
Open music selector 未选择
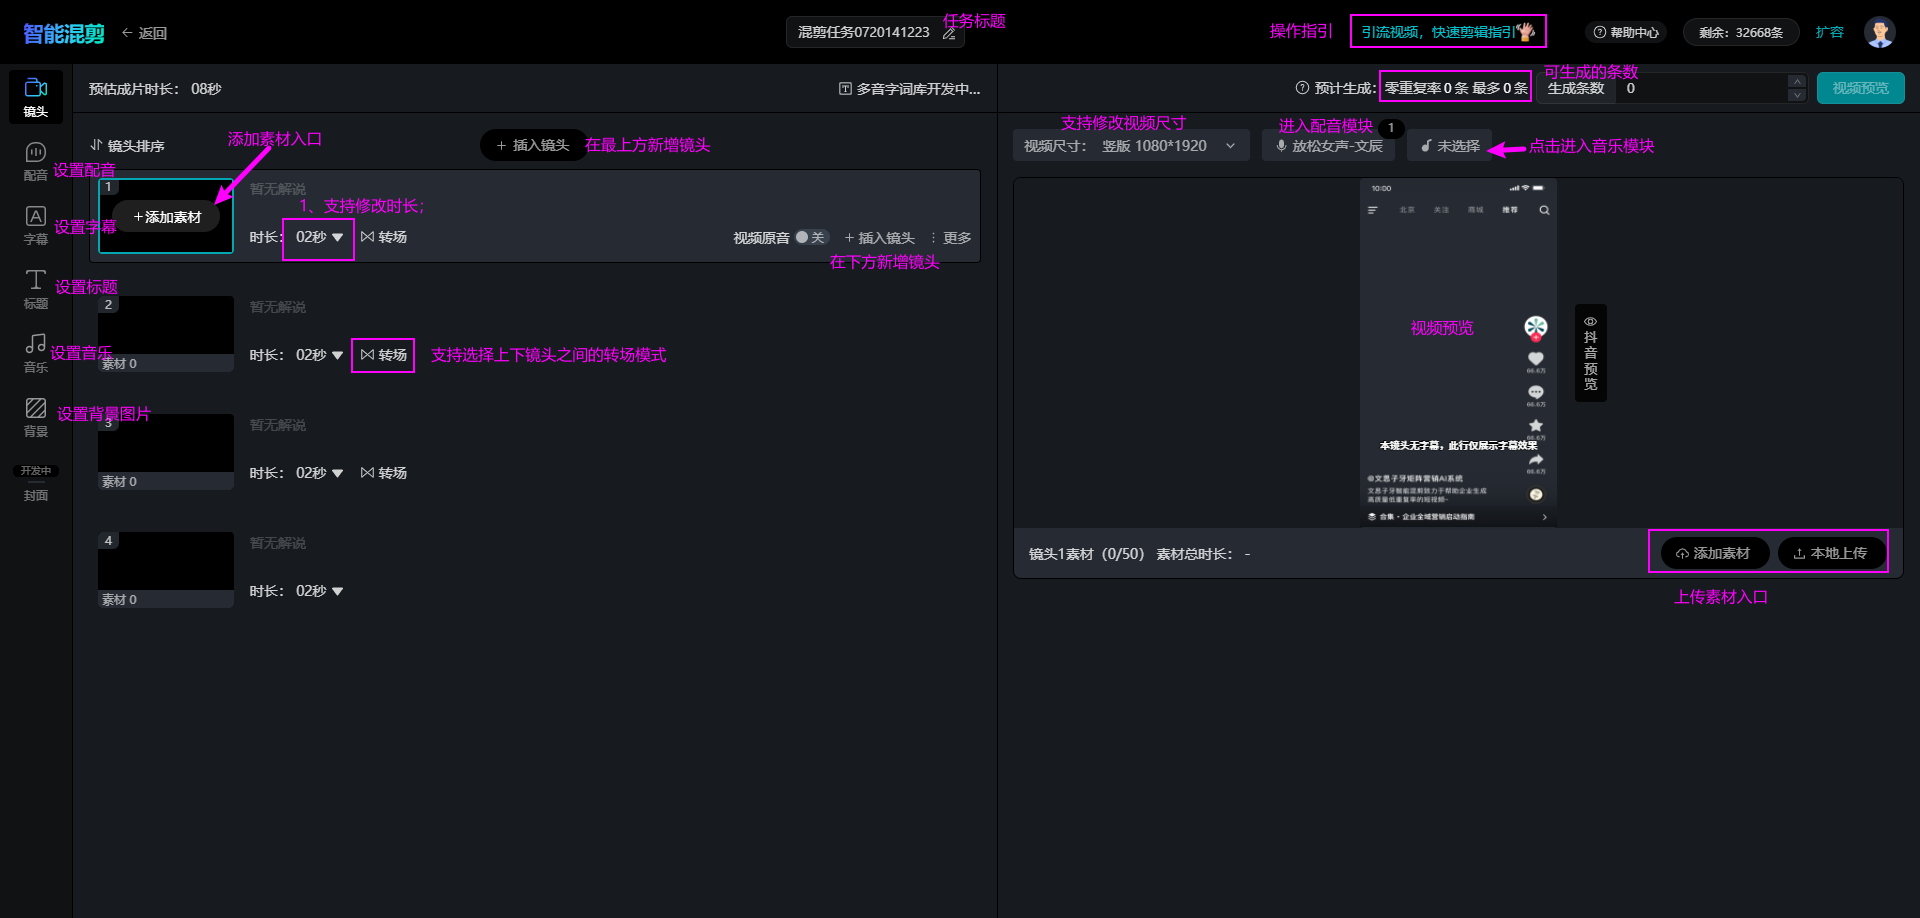(1450, 146)
